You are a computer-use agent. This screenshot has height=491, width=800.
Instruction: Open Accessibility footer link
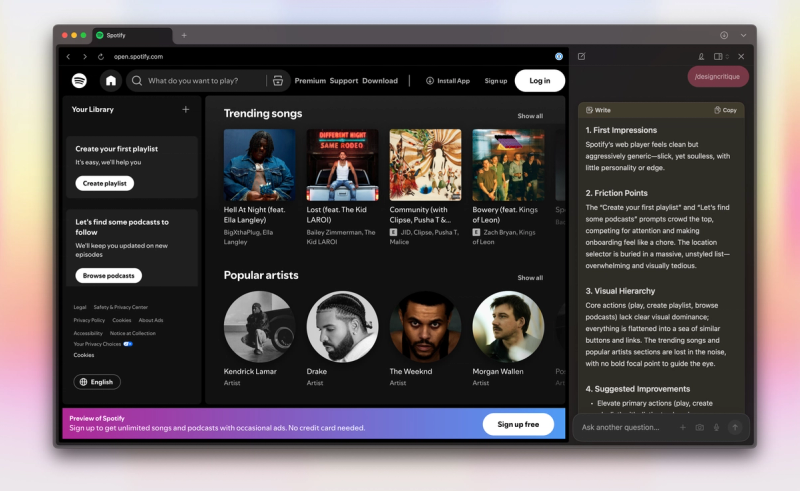point(88,333)
